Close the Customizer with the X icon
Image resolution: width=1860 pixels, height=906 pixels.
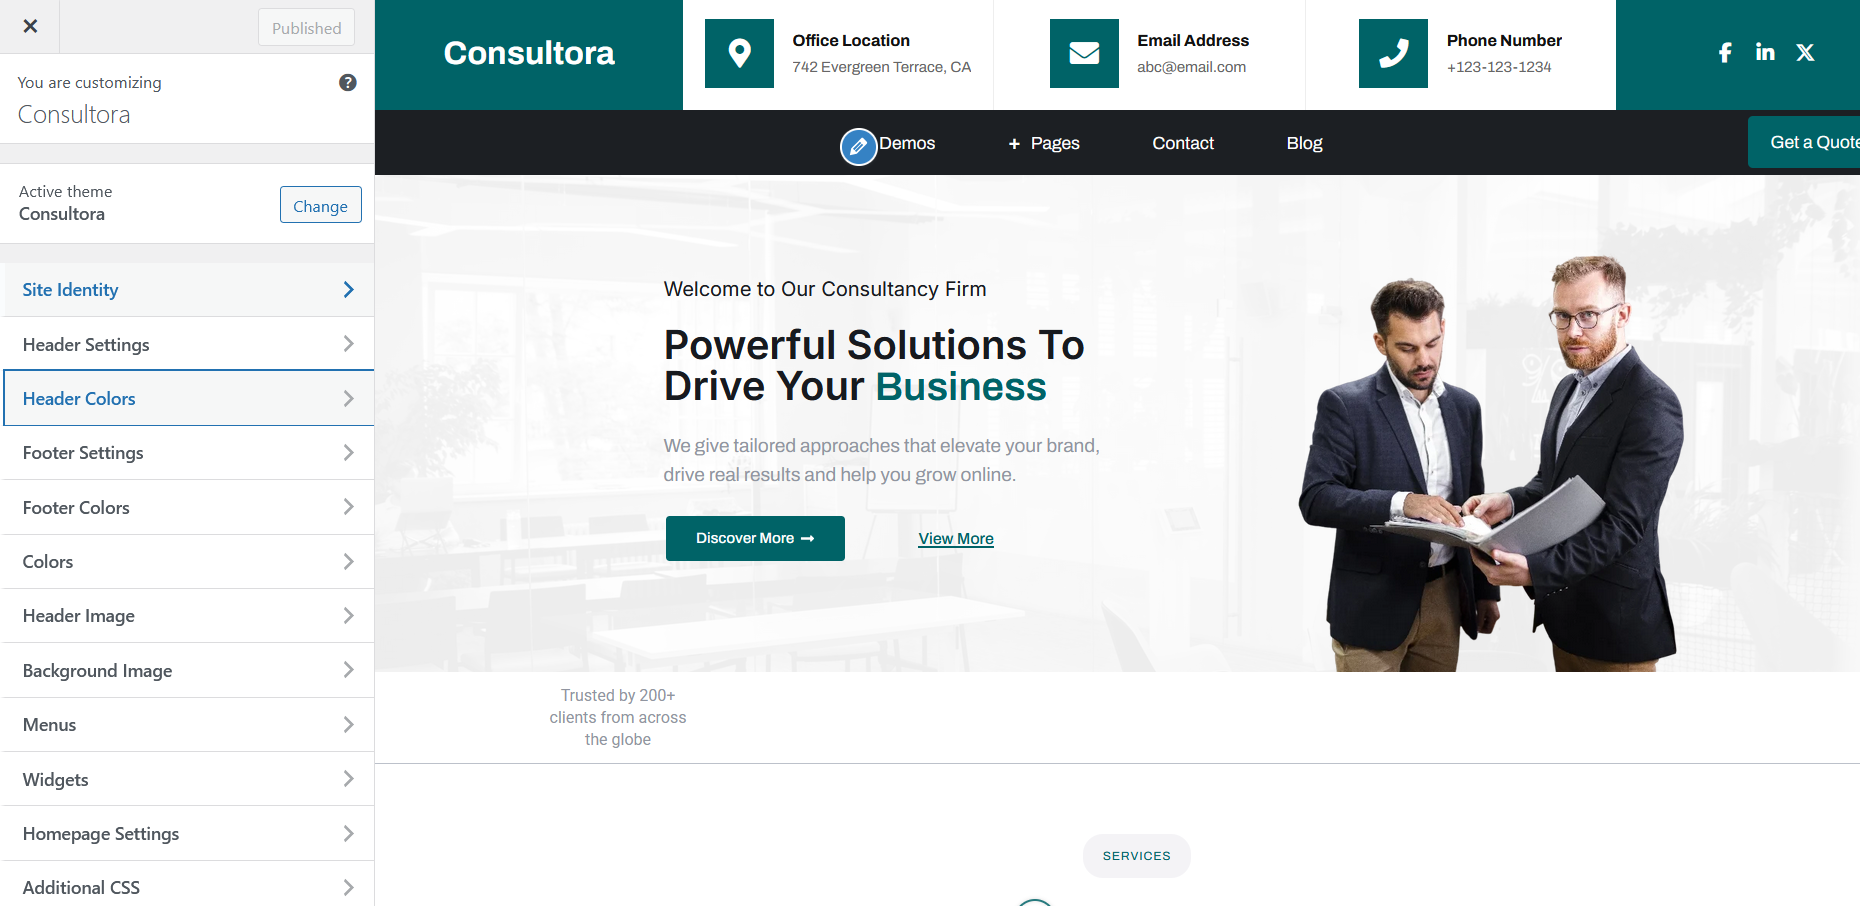(30, 27)
